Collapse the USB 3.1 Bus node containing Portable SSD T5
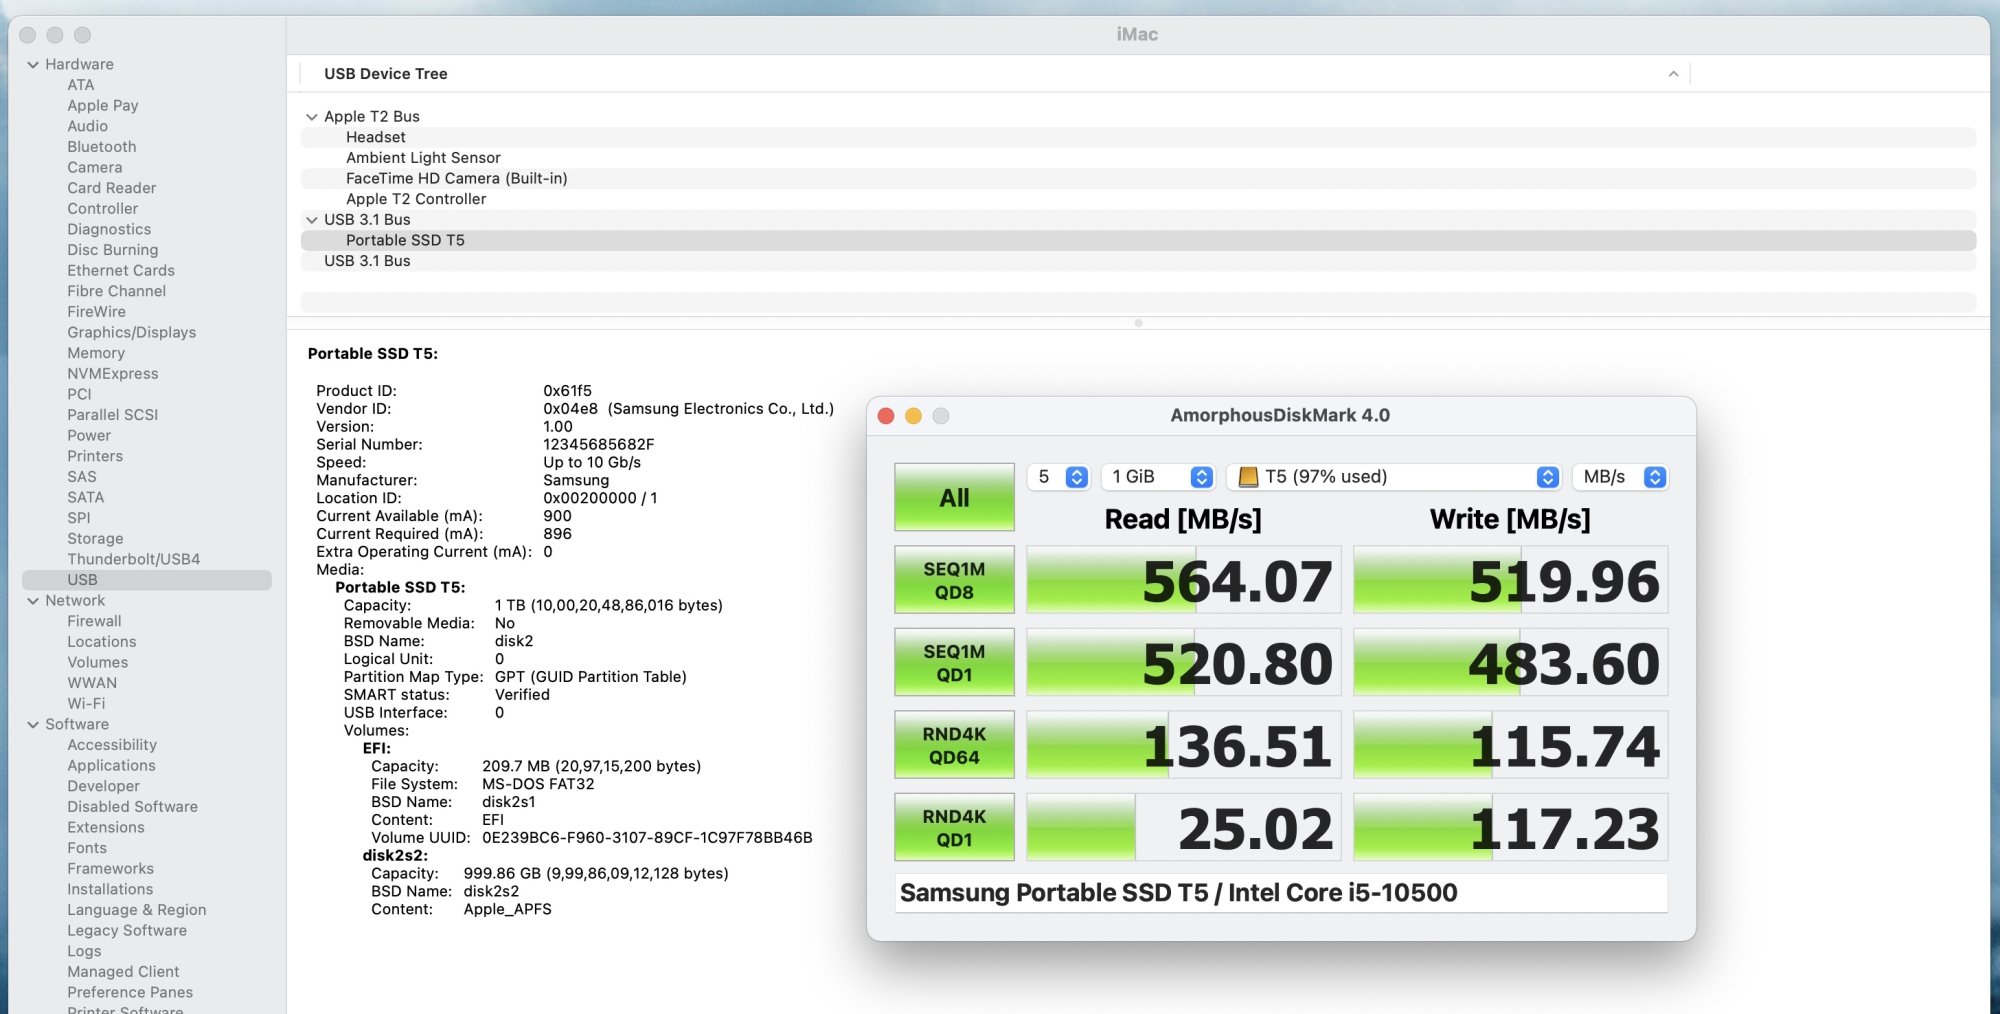This screenshot has width=2000, height=1014. click(312, 220)
